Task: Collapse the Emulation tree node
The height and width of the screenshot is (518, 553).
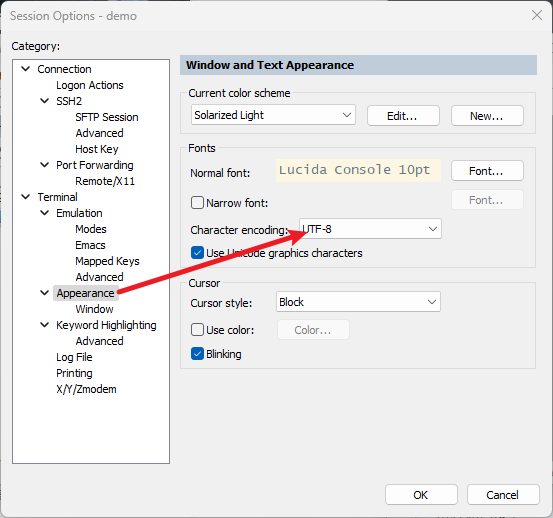Action: 44,213
